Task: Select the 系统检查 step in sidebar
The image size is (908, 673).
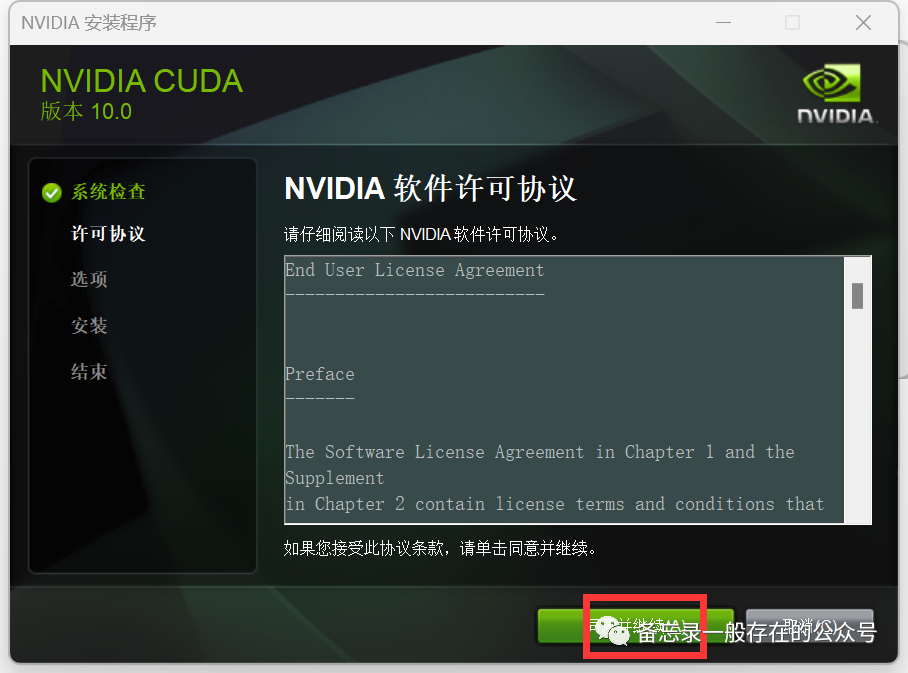Action: click(x=108, y=192)
